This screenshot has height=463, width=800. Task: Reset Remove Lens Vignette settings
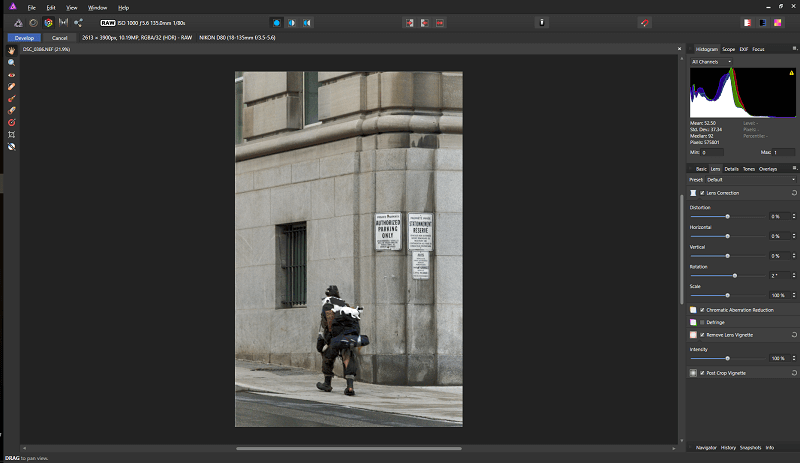tap(794, 335)
